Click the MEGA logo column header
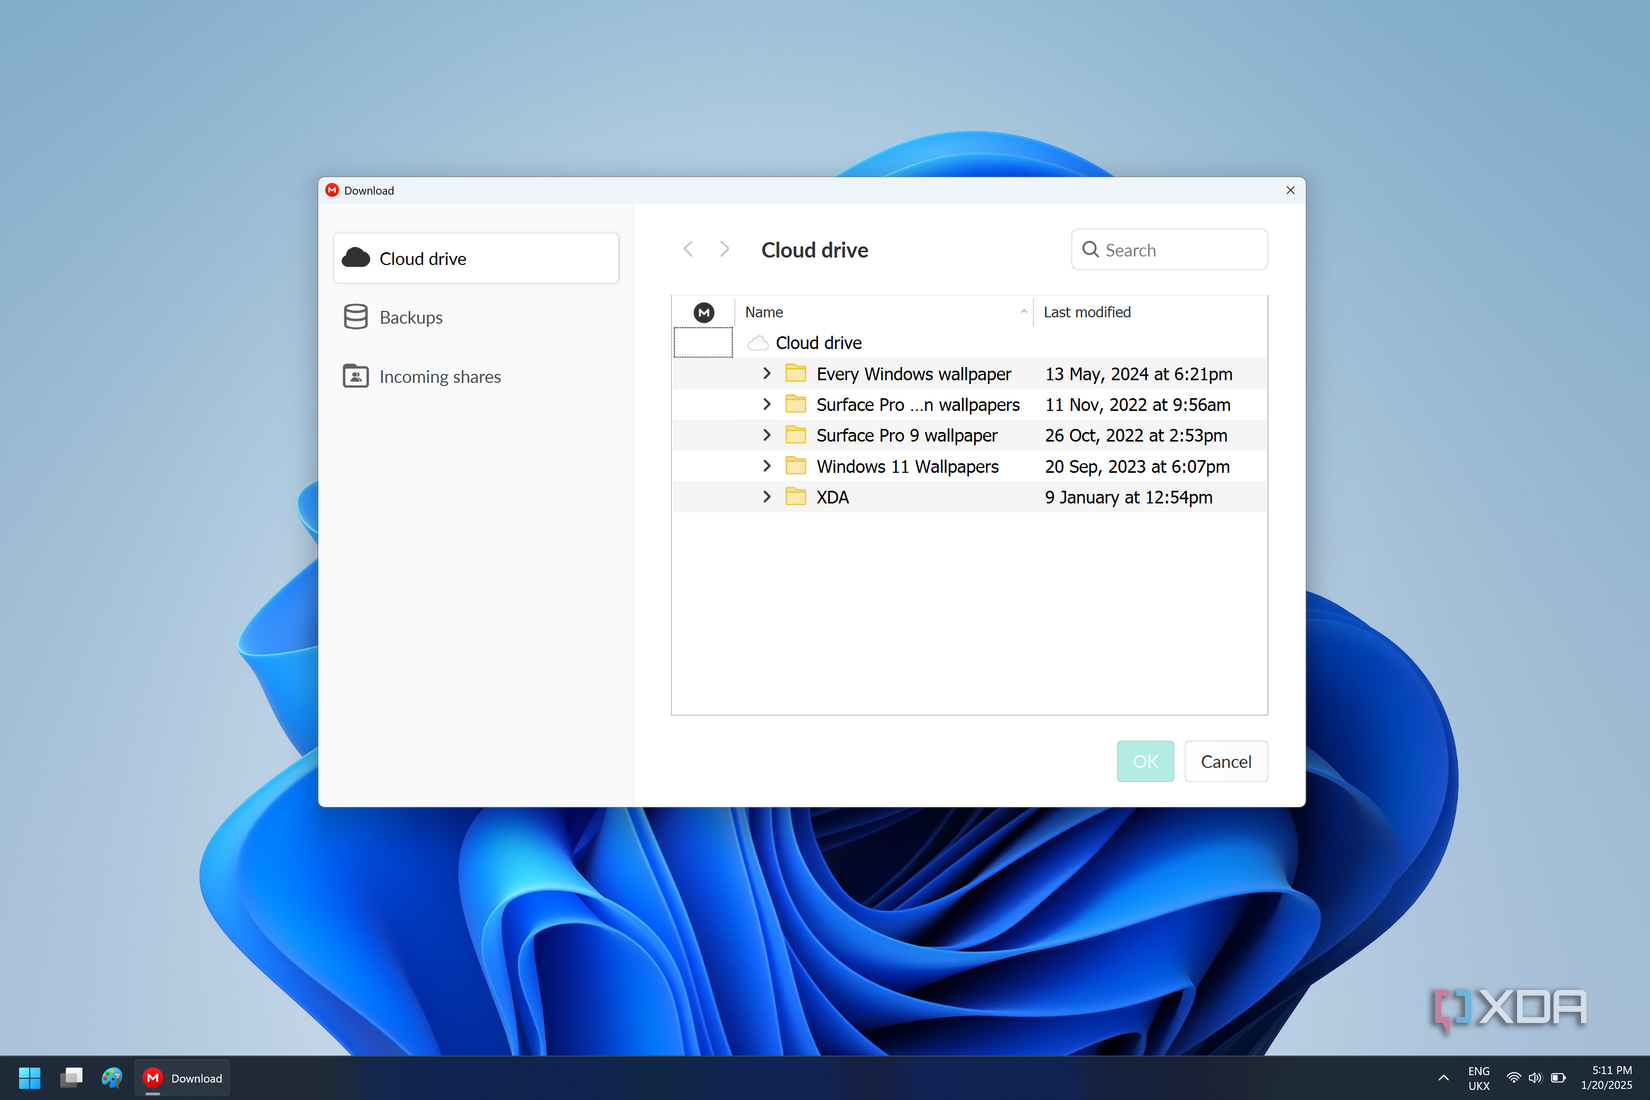This screenshot has height=1100, width=1650. coord(704,312)
